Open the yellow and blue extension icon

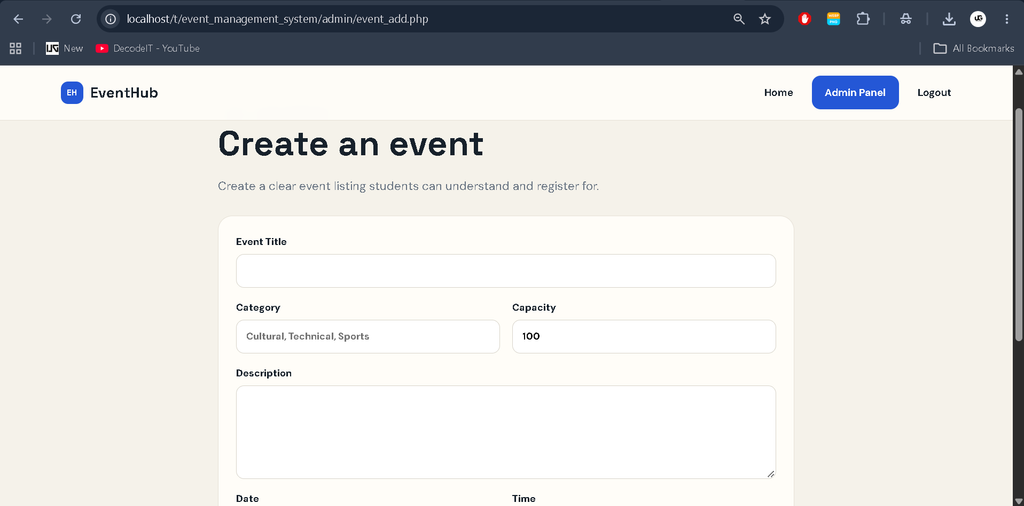pos(833,19)
